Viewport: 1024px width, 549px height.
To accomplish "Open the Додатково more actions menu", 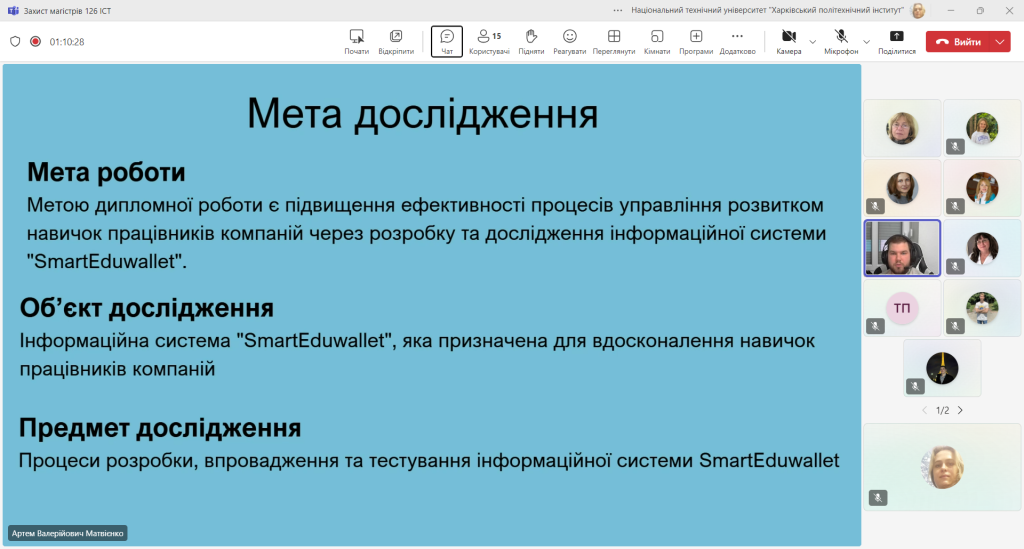I will [737, 42].
